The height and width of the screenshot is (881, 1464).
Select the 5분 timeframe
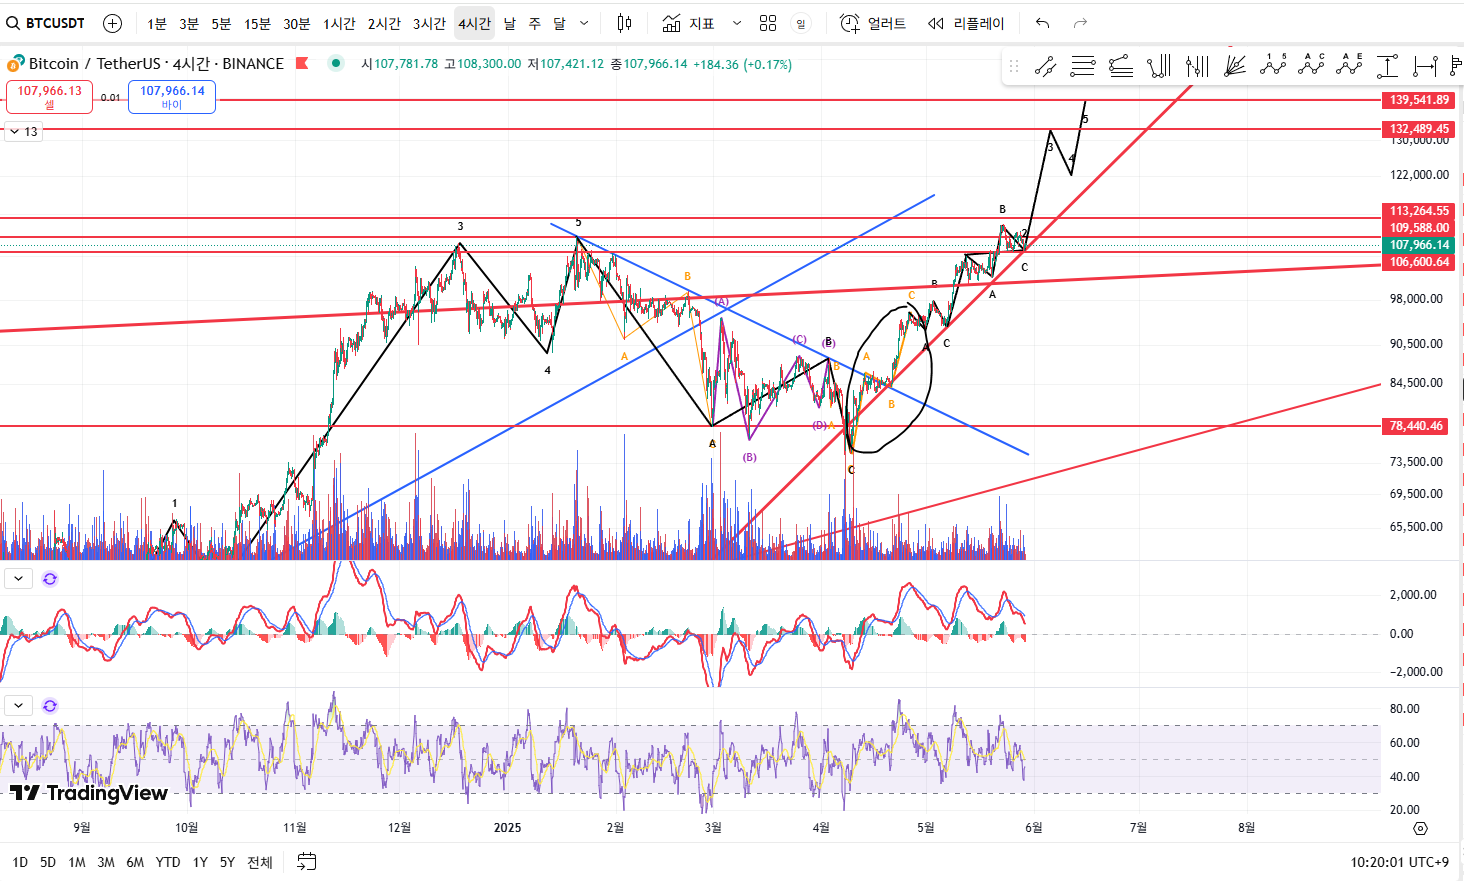[x=221, y=23]
